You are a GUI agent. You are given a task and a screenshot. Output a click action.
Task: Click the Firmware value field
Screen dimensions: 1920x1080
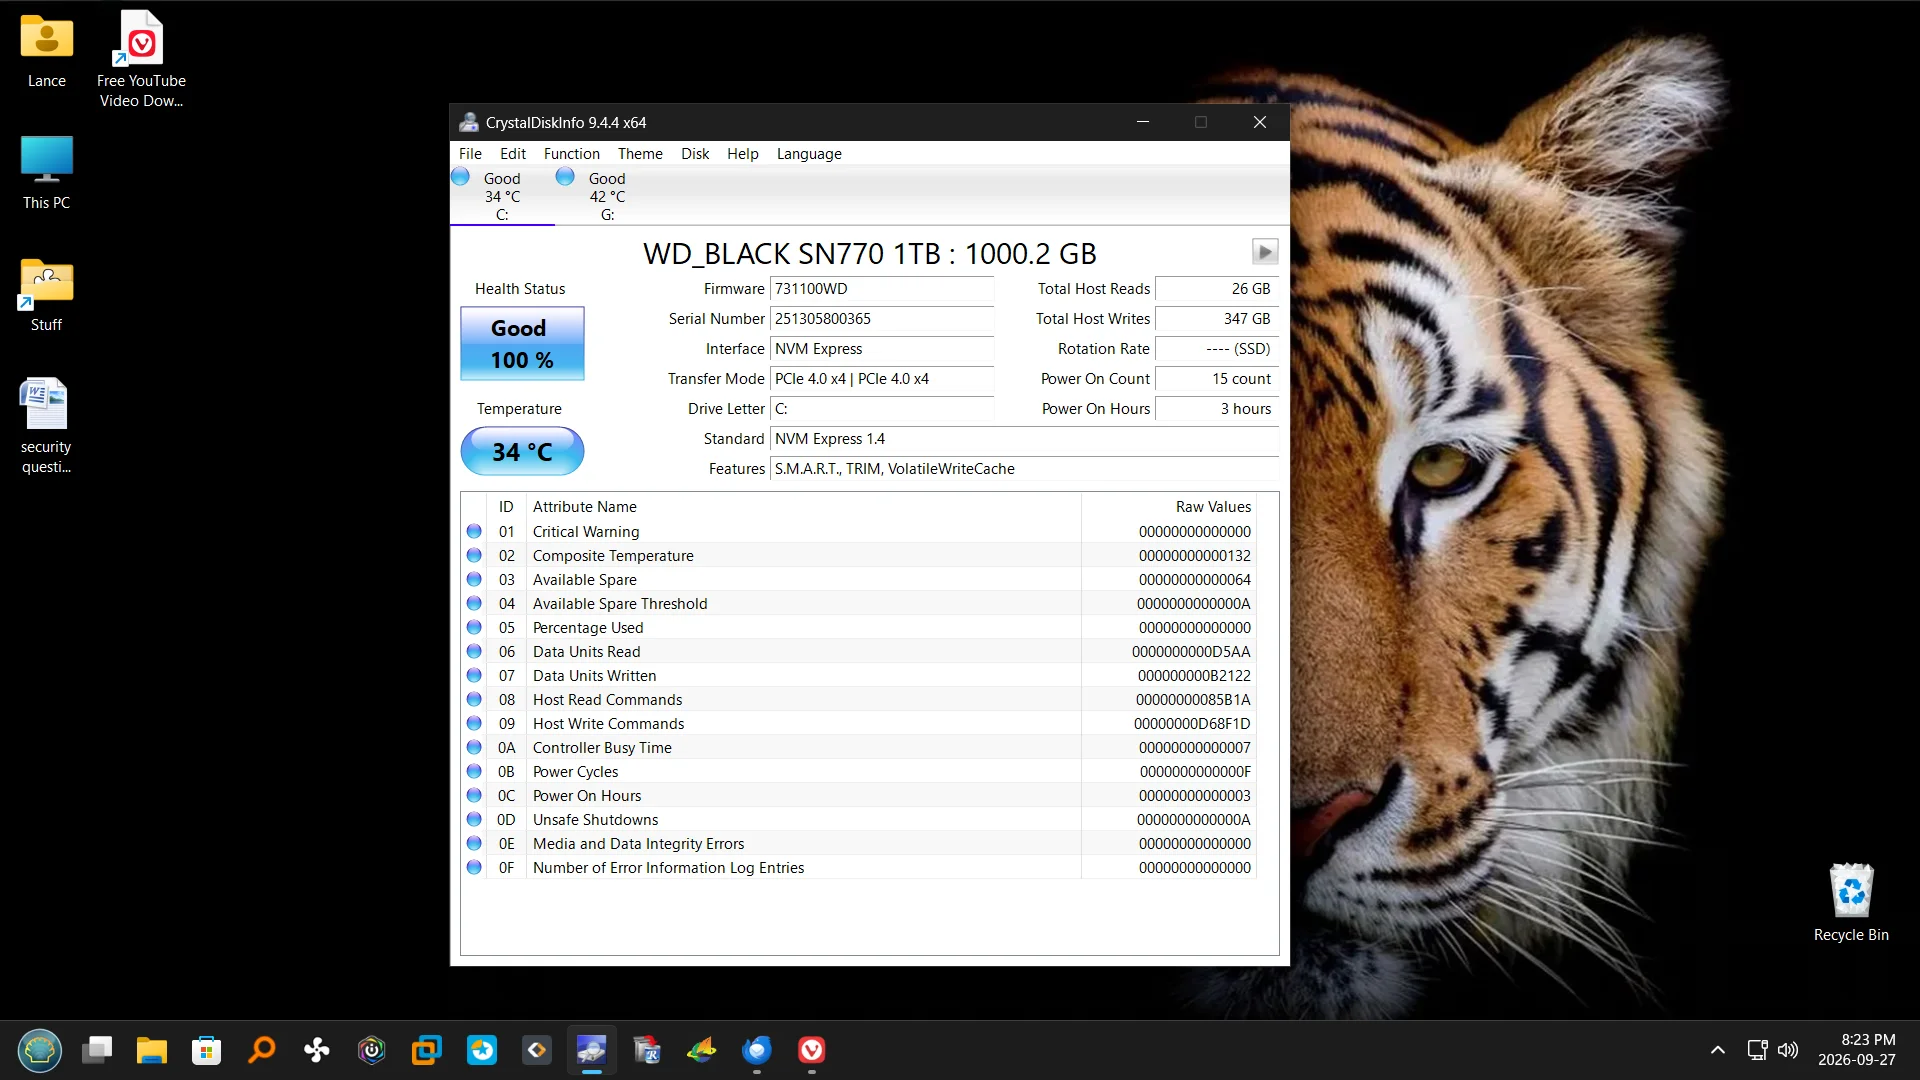pyautogui.click(x=882, y=289)
